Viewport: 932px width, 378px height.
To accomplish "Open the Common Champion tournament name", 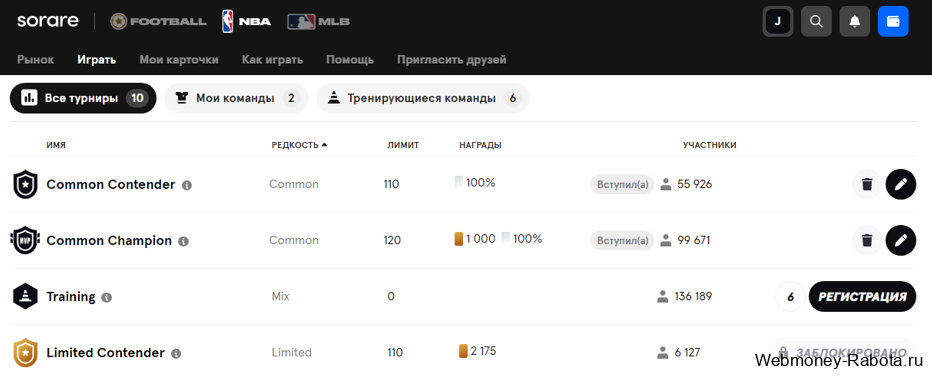I will click(x=109, y=240).
